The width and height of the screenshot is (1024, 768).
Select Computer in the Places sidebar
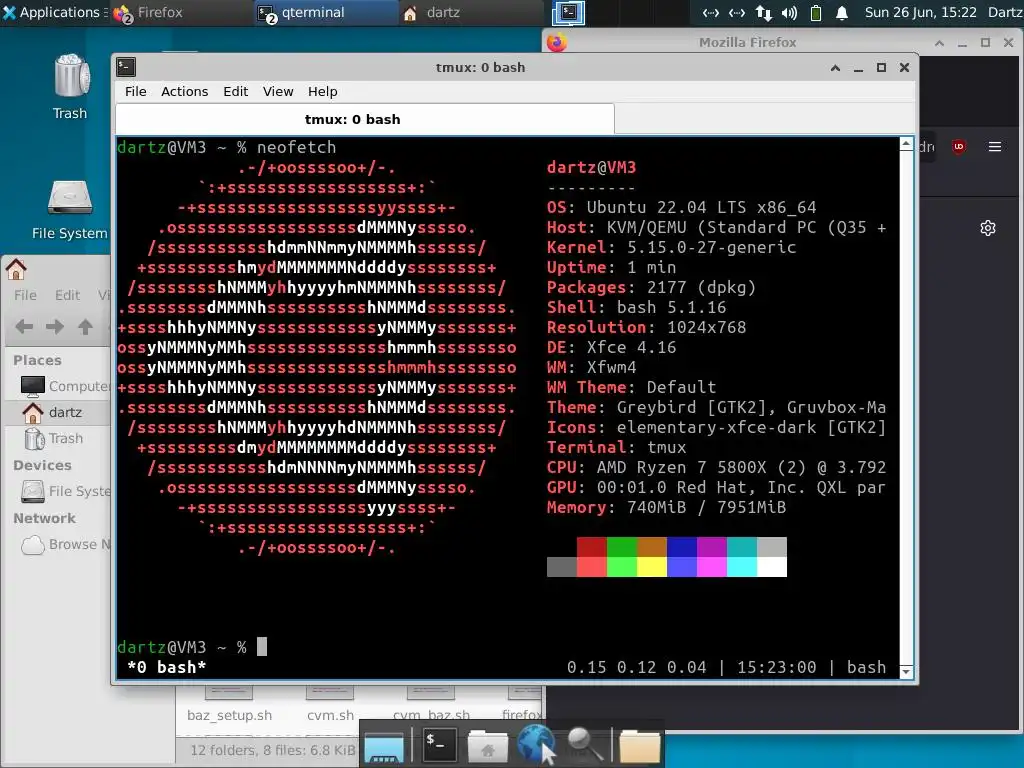[59, 386]
